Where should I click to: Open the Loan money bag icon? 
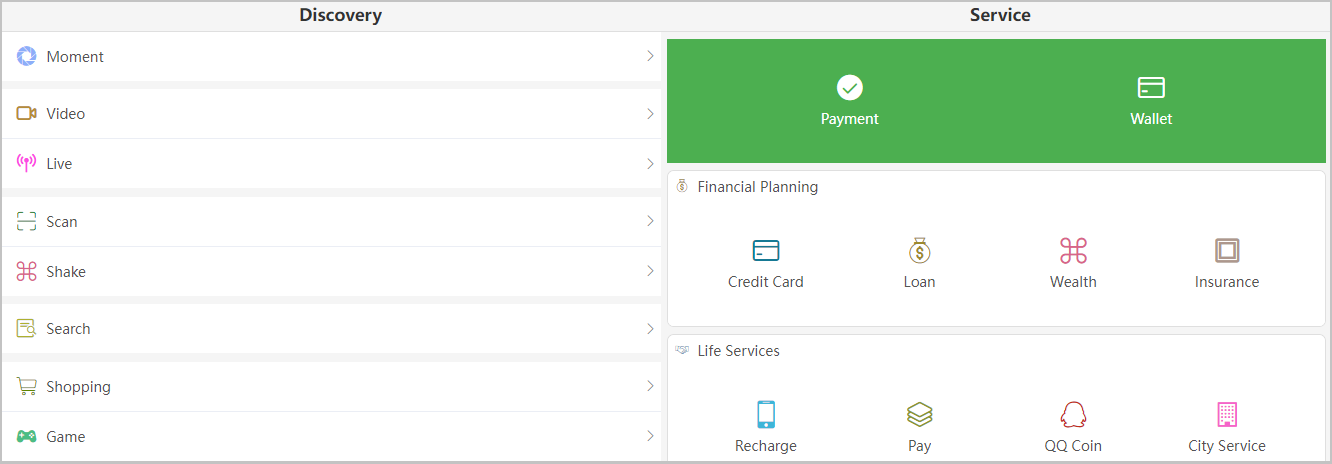(x=920, y=250)
